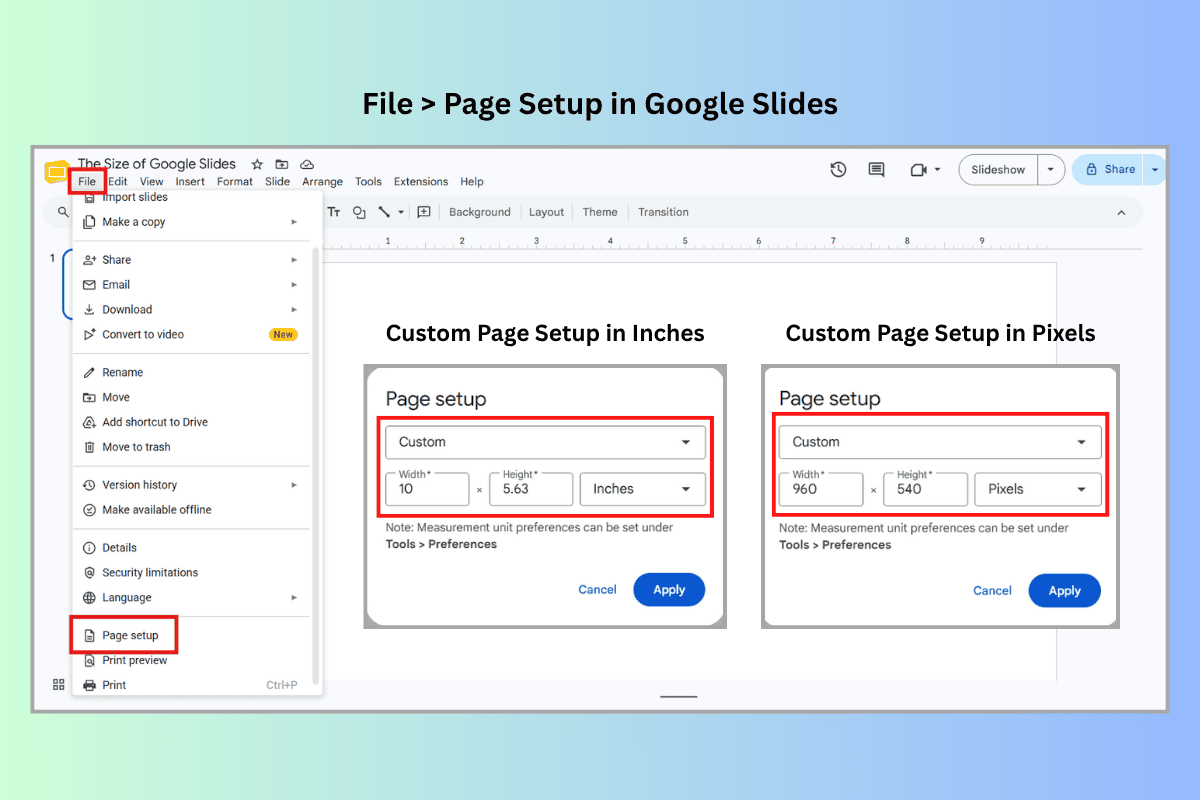This screenshot has width=1200, height=800.
Task: Open Custom dropdown in inches dialog
Action: (x=546, y=442)
